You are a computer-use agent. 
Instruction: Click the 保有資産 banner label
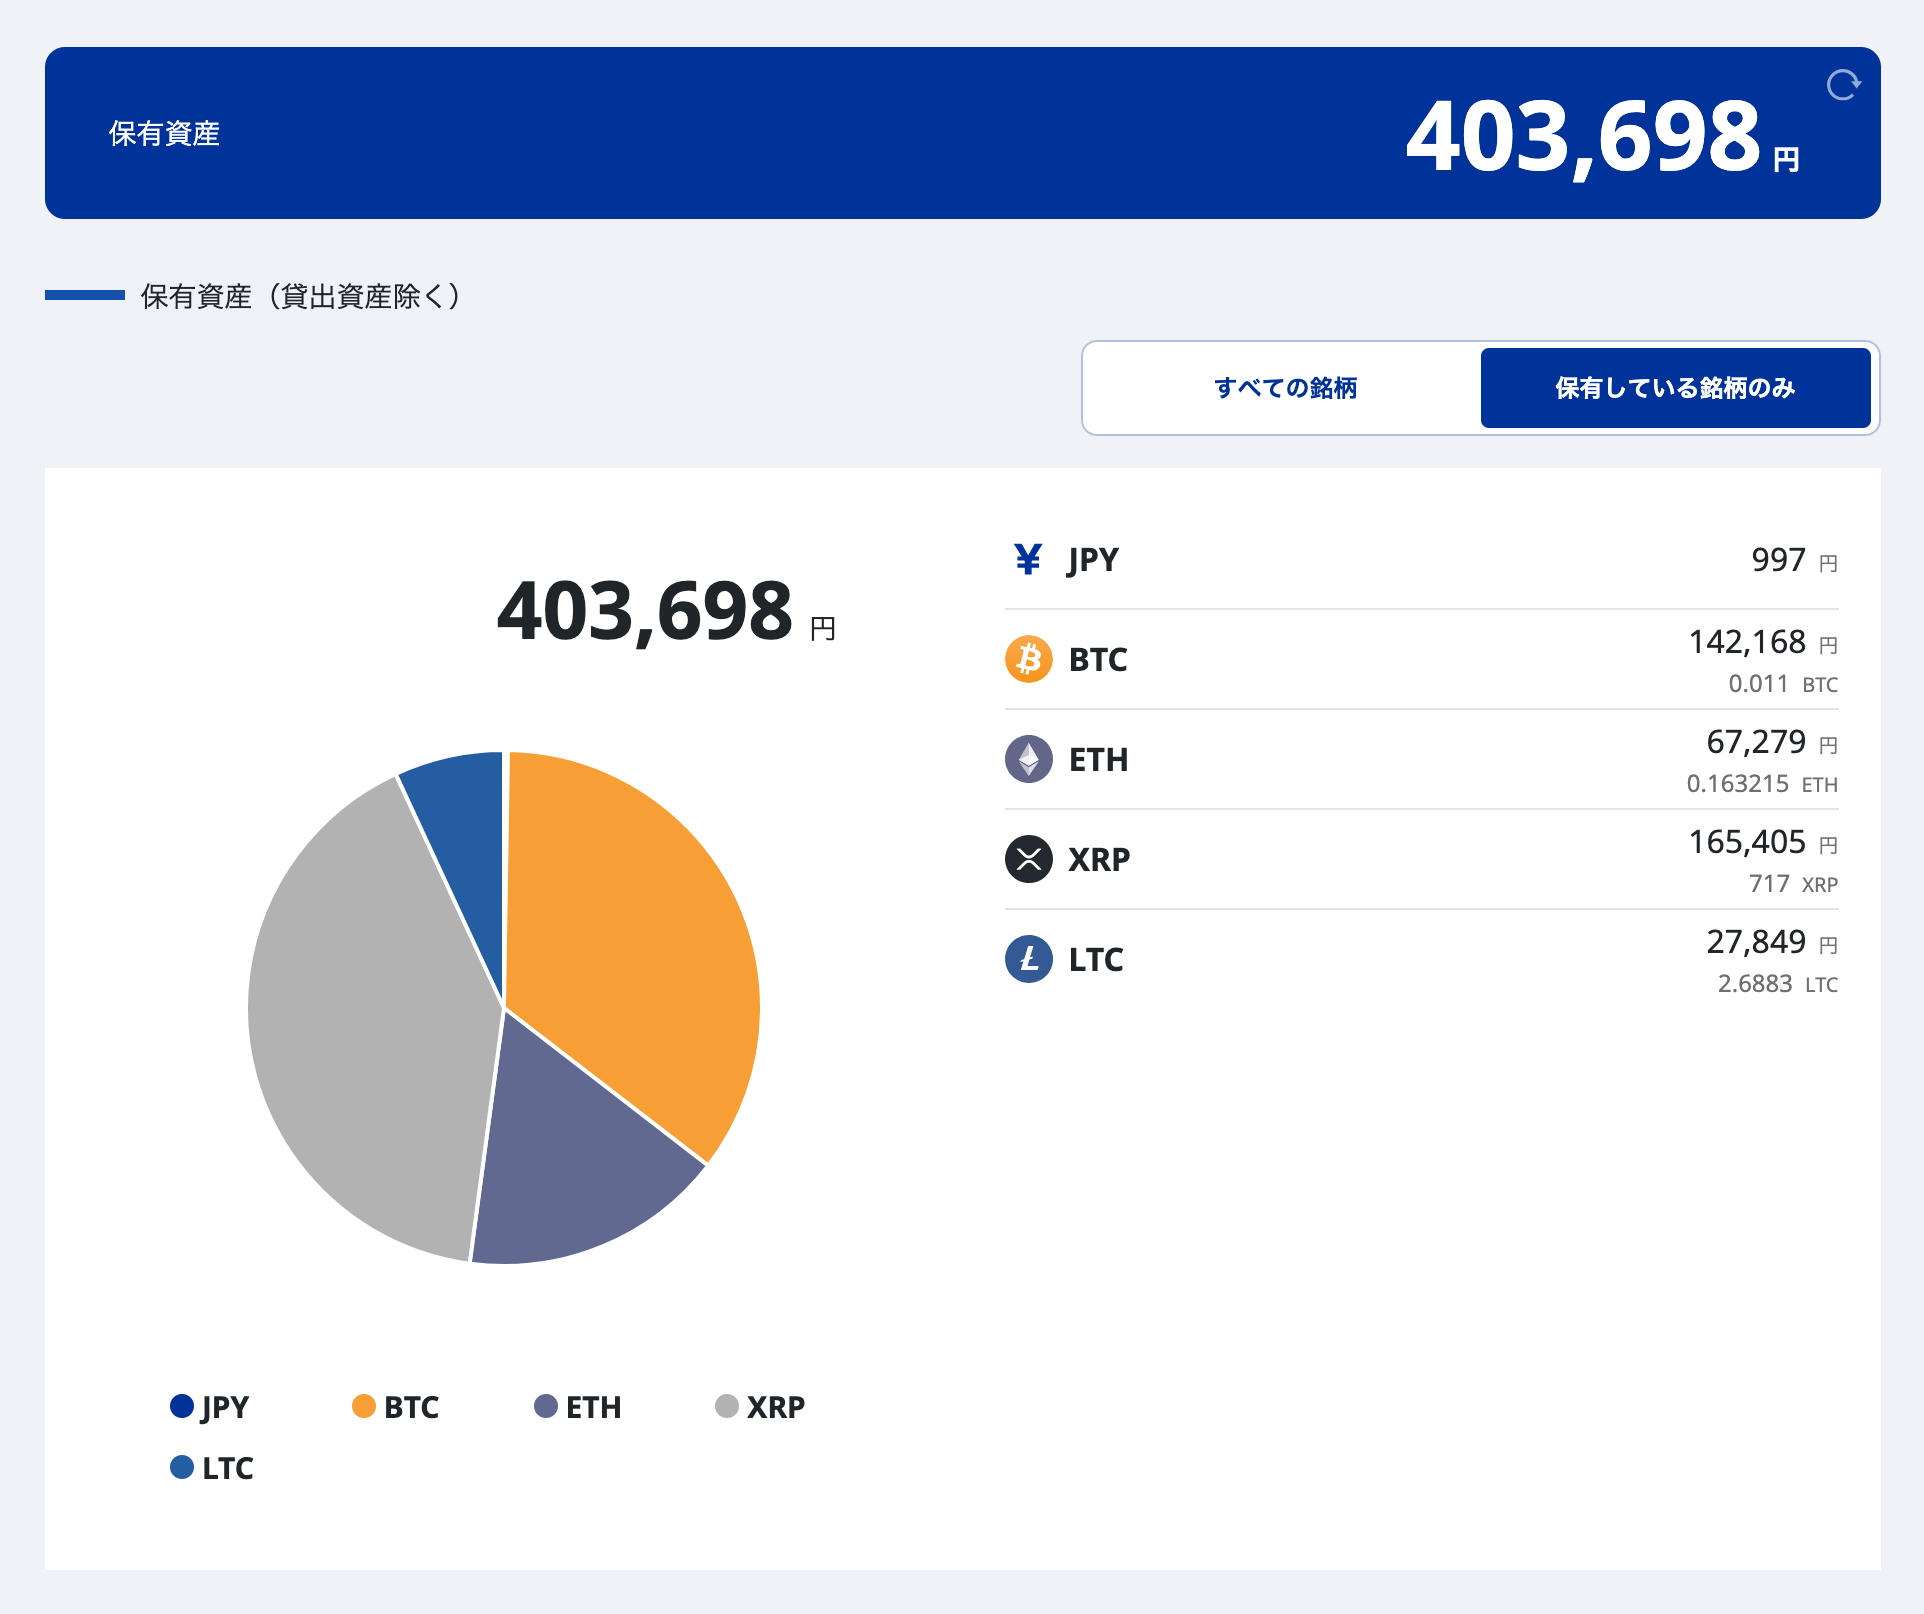164,133
